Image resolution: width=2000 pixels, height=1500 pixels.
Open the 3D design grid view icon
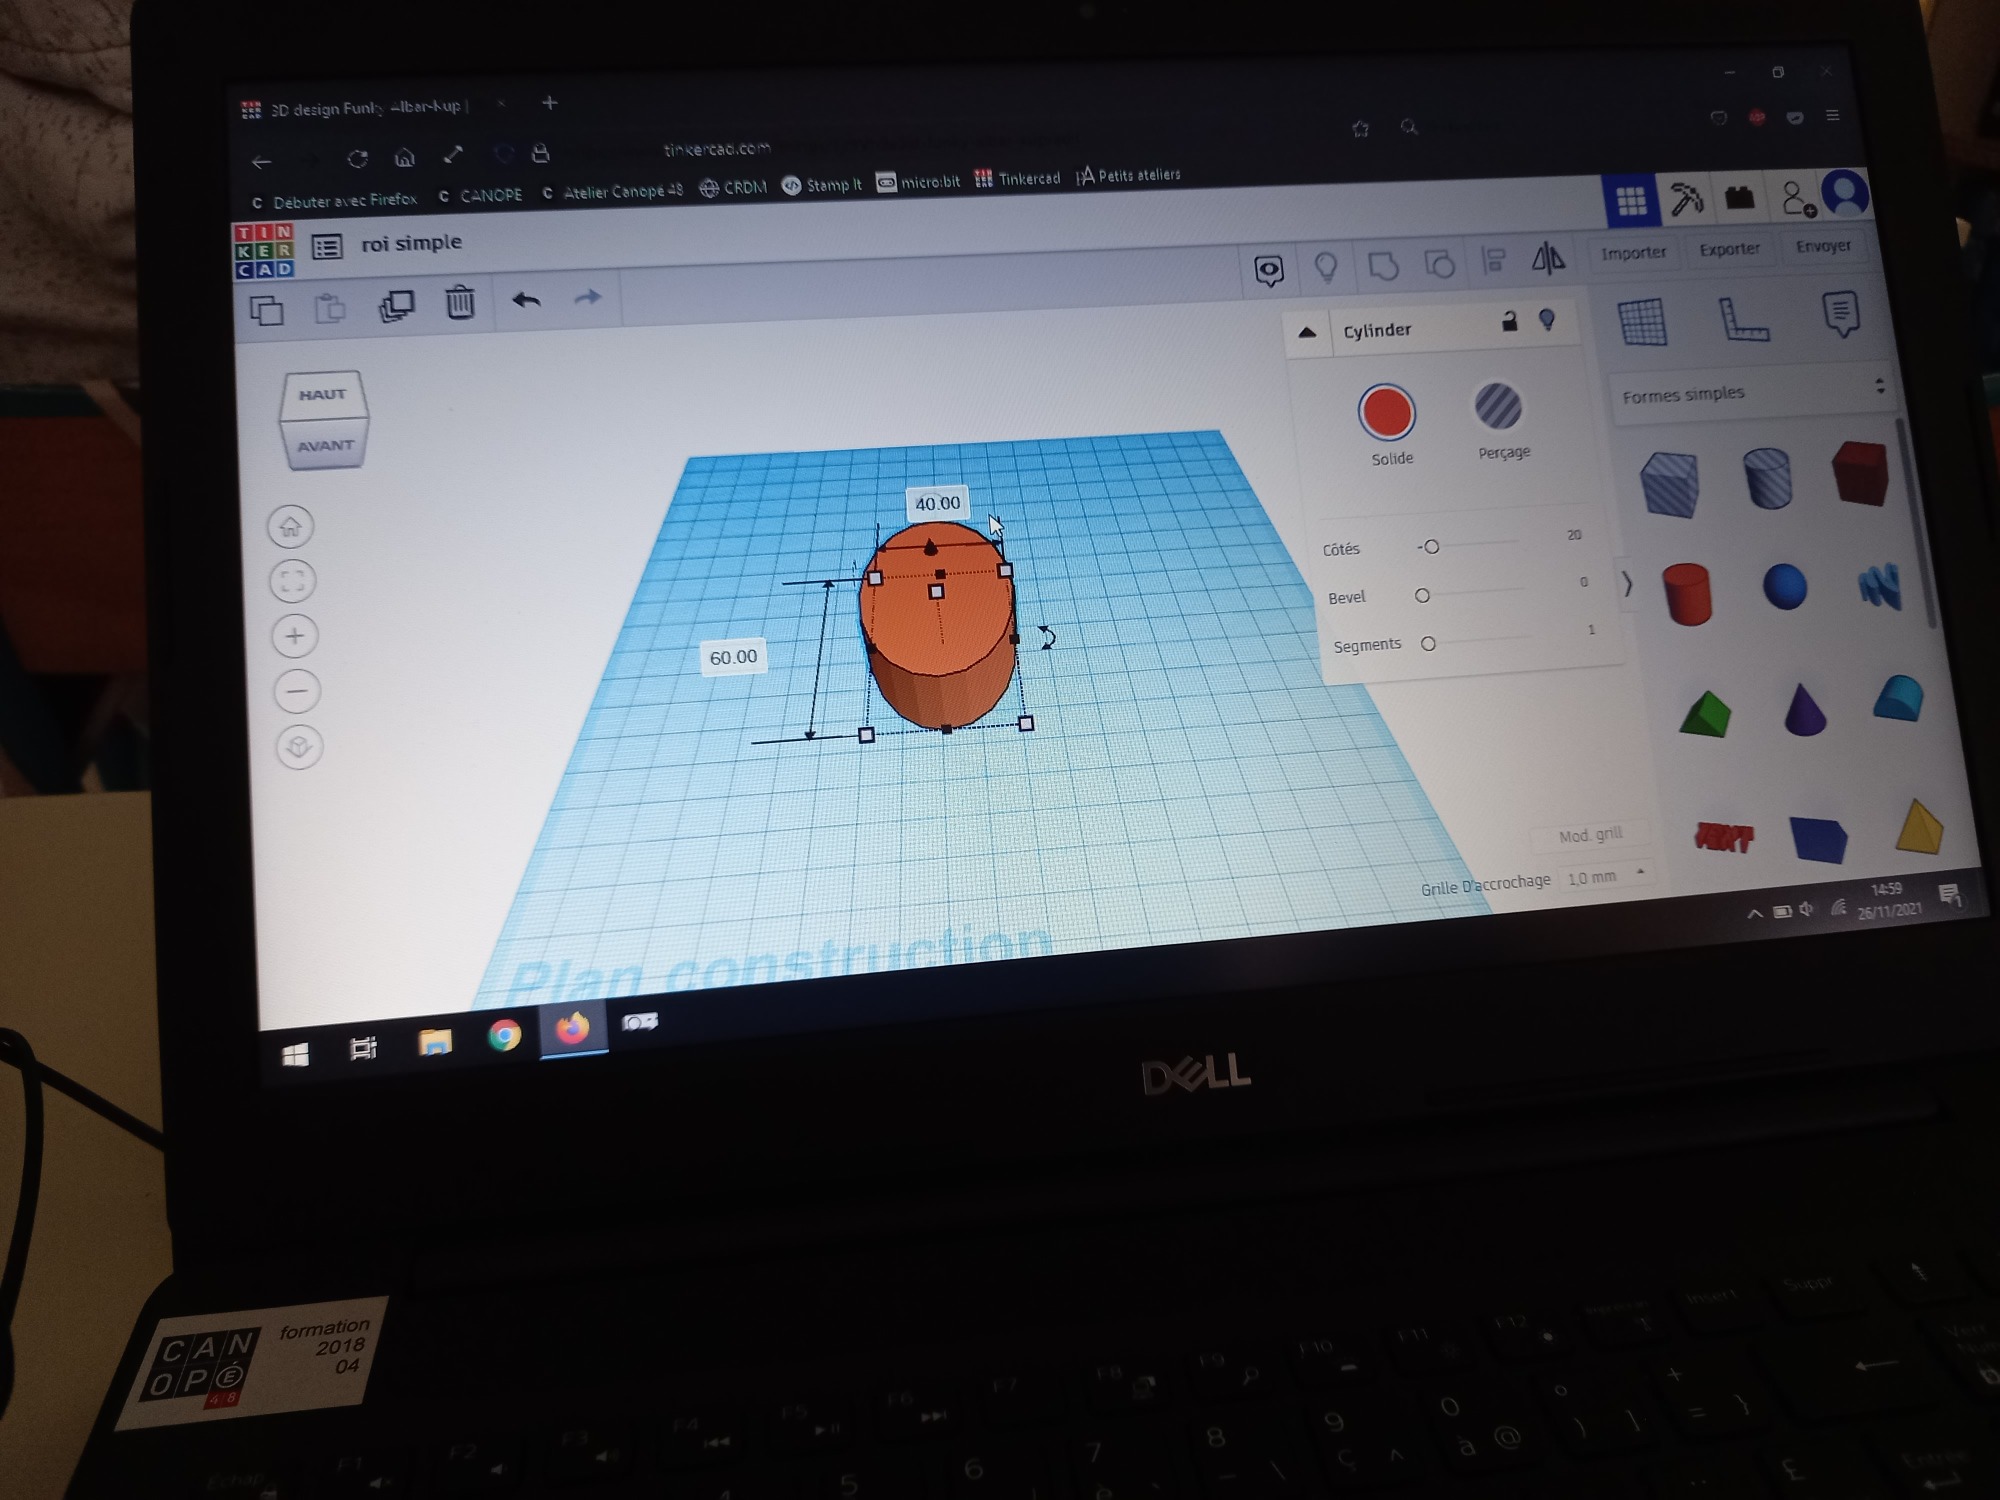(x=1631, y=201)
